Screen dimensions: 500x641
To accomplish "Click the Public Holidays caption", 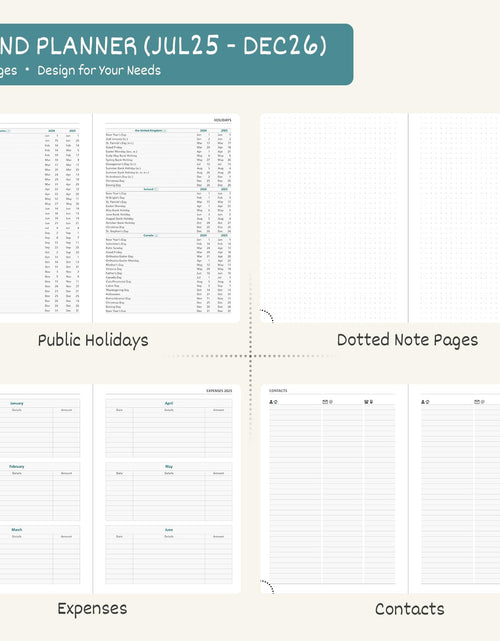I will click(93, 341).
